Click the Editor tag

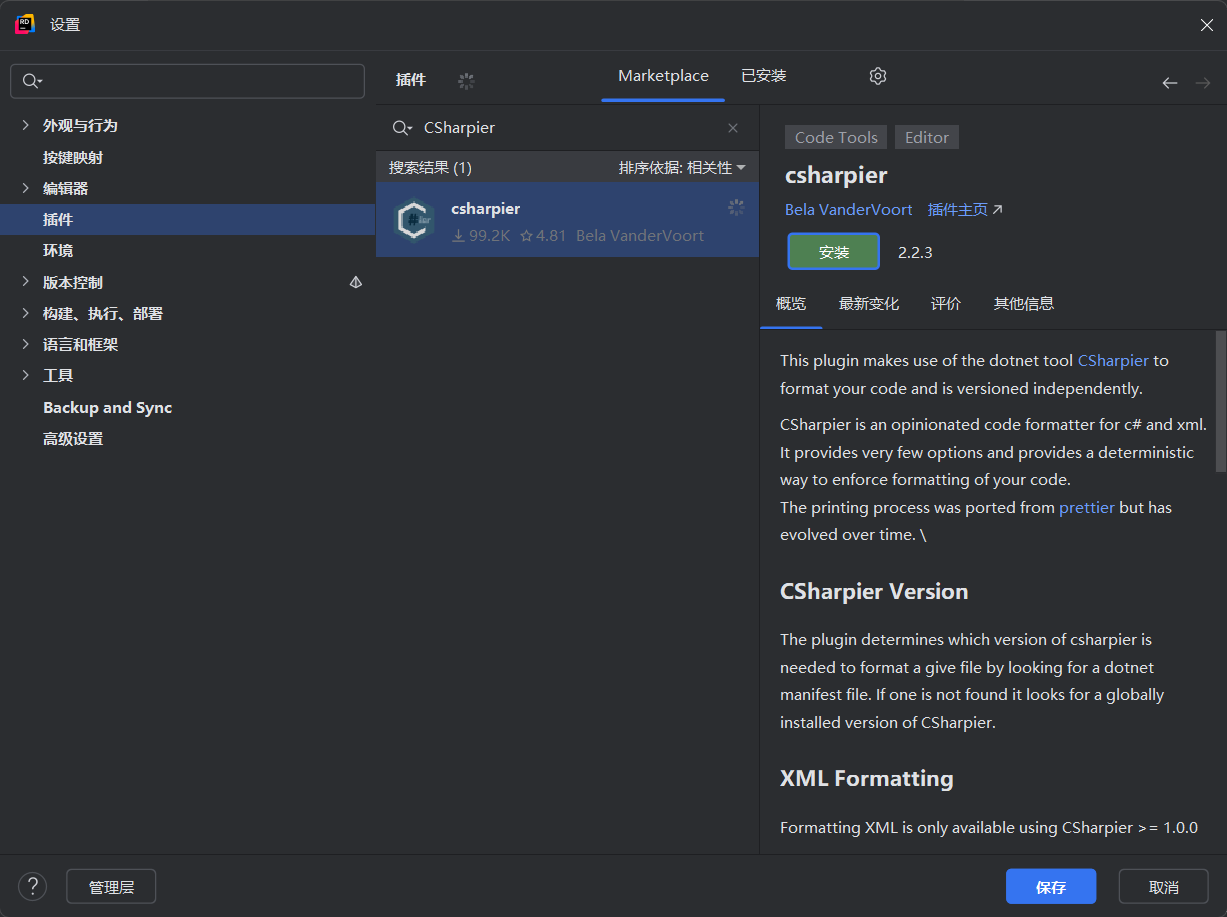(x=927, y=137)
